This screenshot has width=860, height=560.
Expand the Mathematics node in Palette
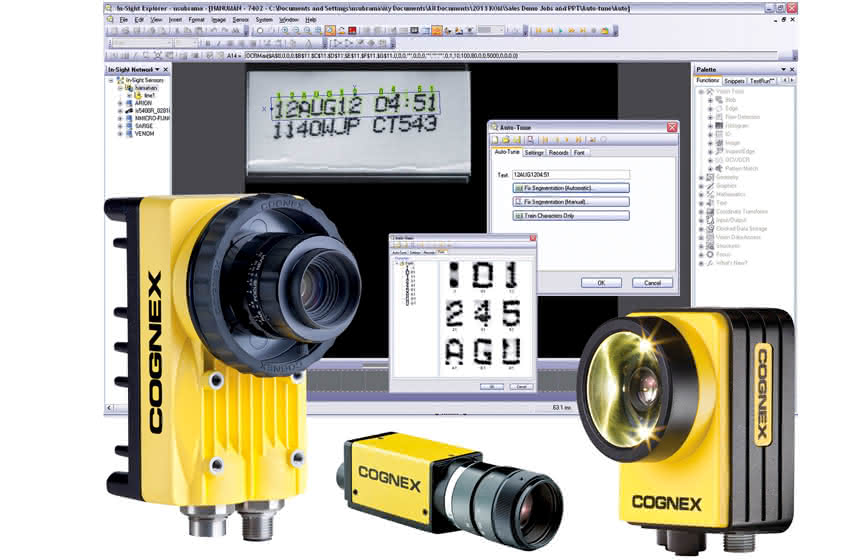[700, 194]
